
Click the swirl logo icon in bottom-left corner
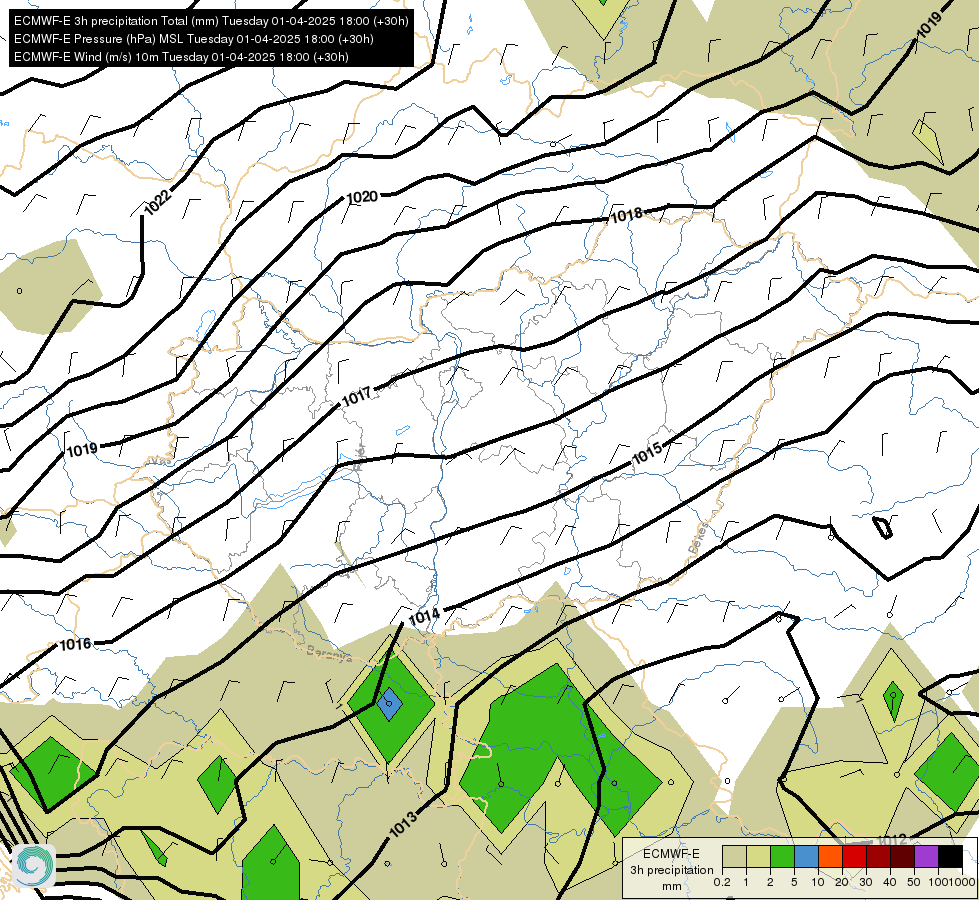click(x=33, y=865)
